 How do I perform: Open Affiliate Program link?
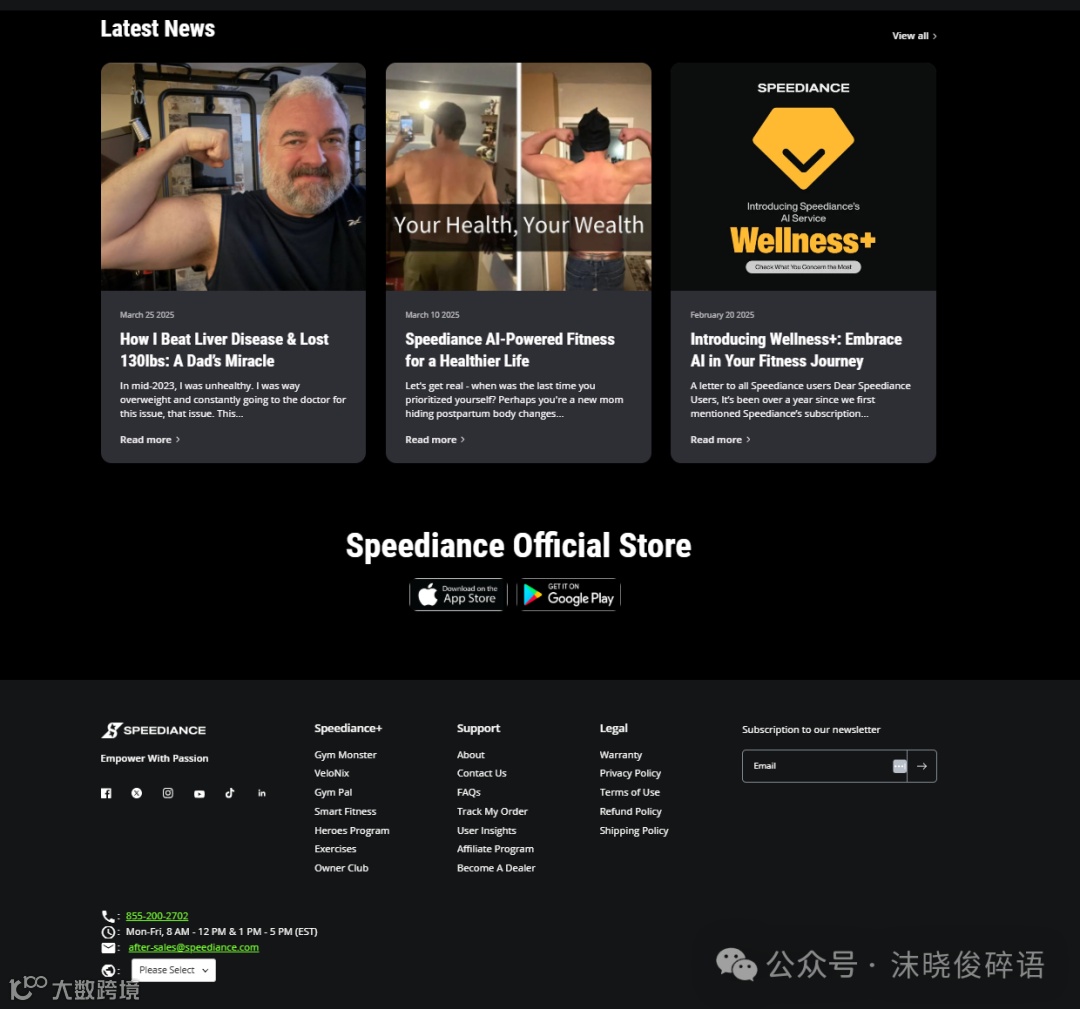[x=495, y=849]
